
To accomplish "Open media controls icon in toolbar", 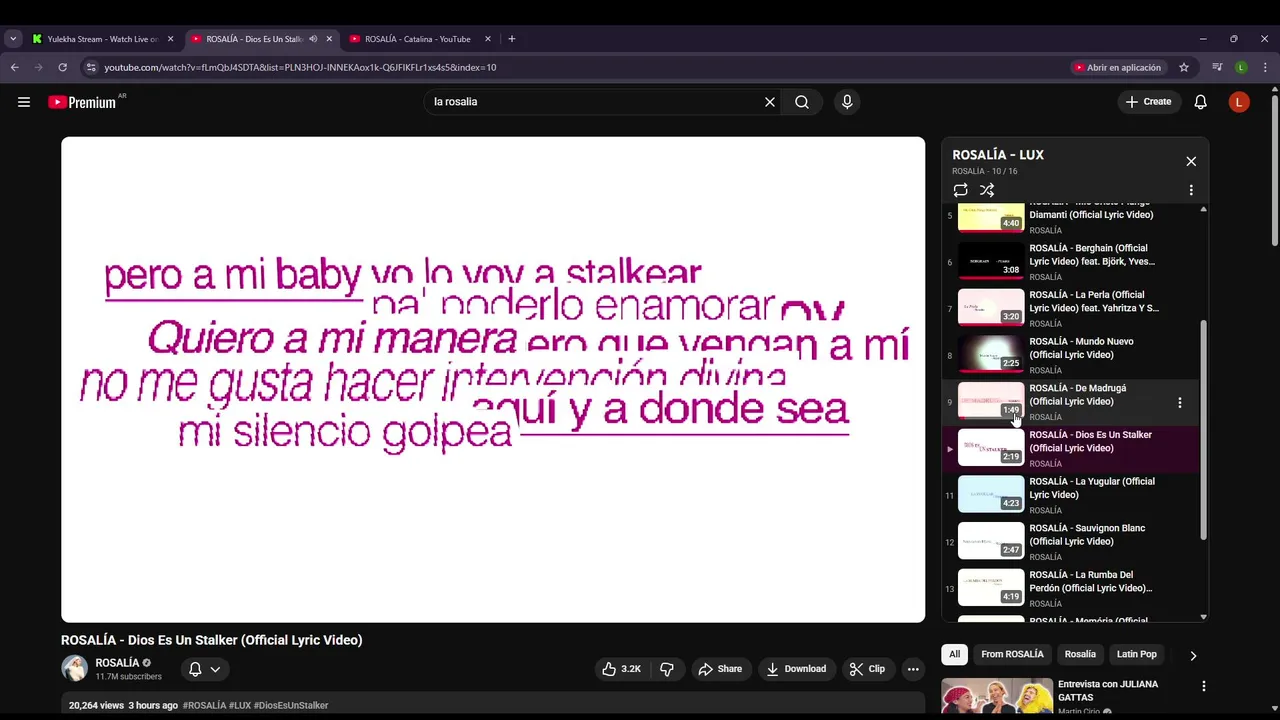I will click(x=1217, y=68).
